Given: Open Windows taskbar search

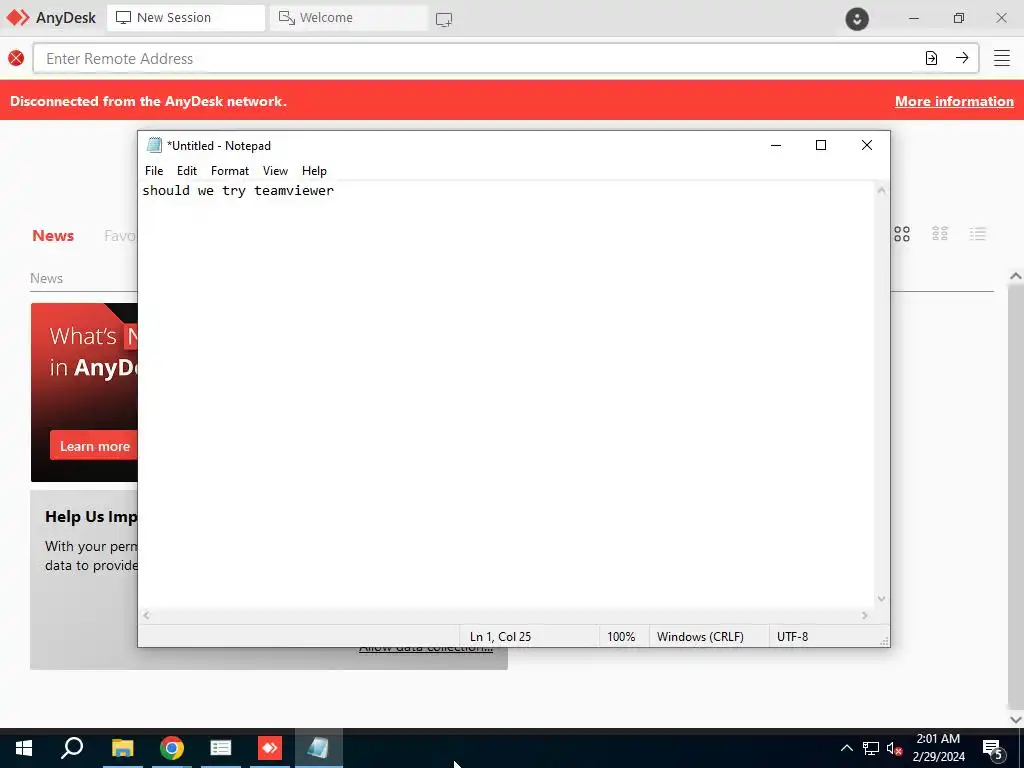Looking at the screenshot, I should coord(72,748).
